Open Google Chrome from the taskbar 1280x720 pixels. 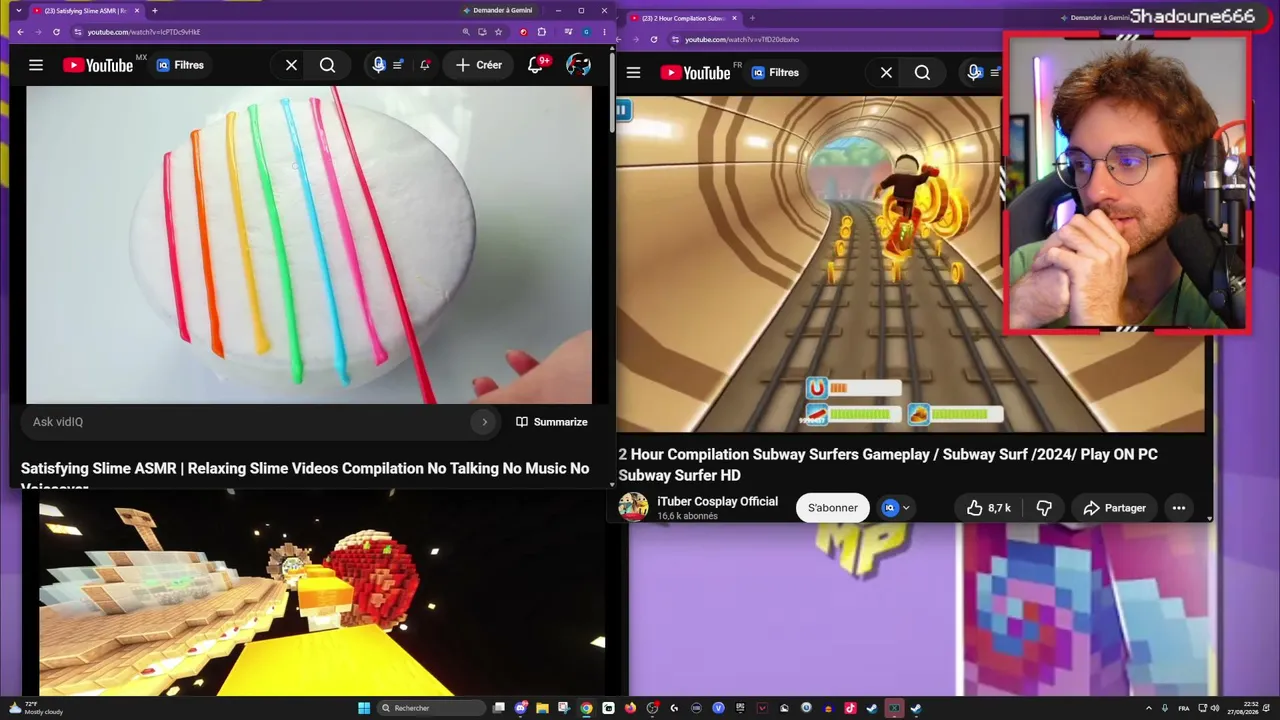point(586,708)
